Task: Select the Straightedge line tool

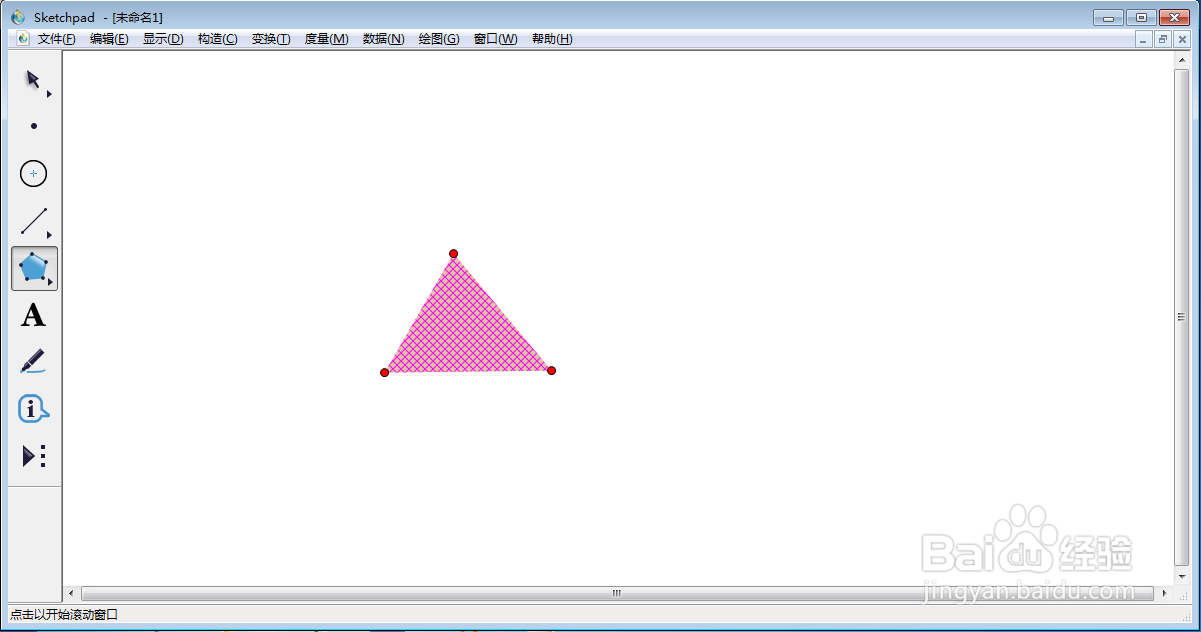Action: click(x=34, y=221)
